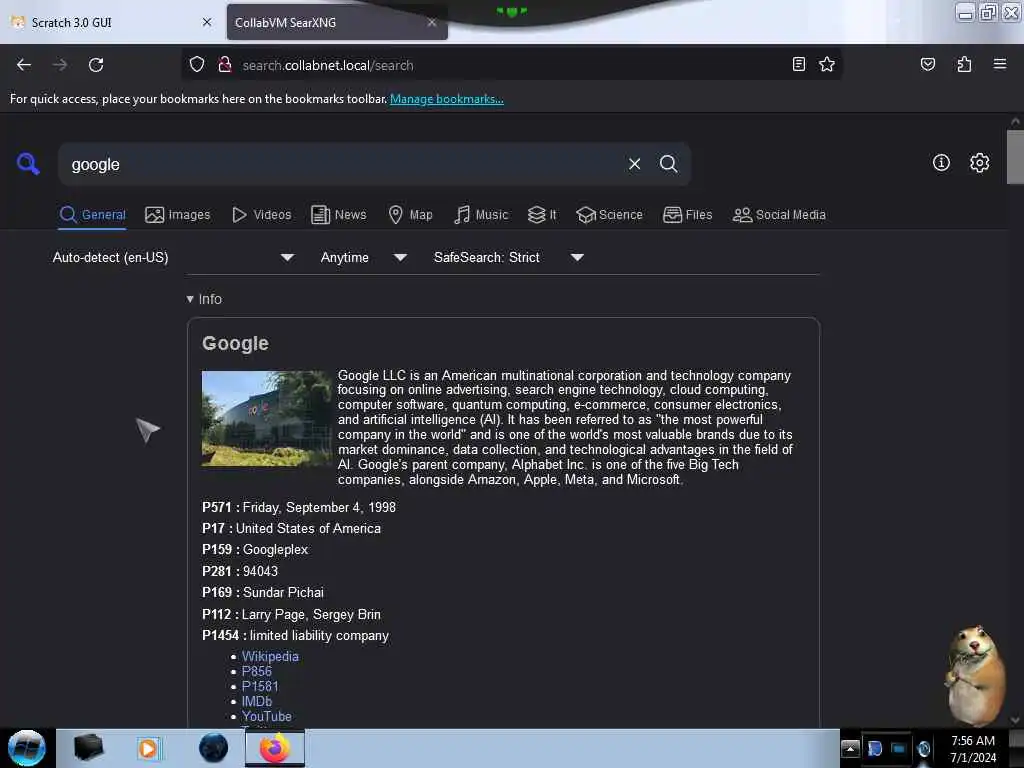Switch to the Videos search tab

[262, 215]
